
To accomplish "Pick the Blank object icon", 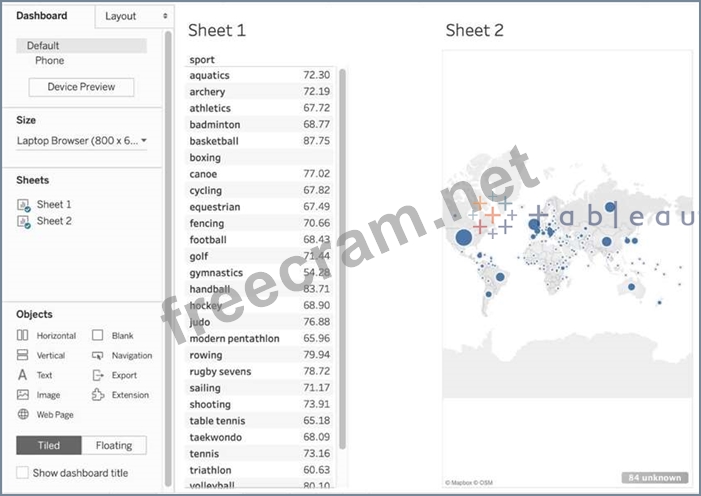I will click(98, 336).
